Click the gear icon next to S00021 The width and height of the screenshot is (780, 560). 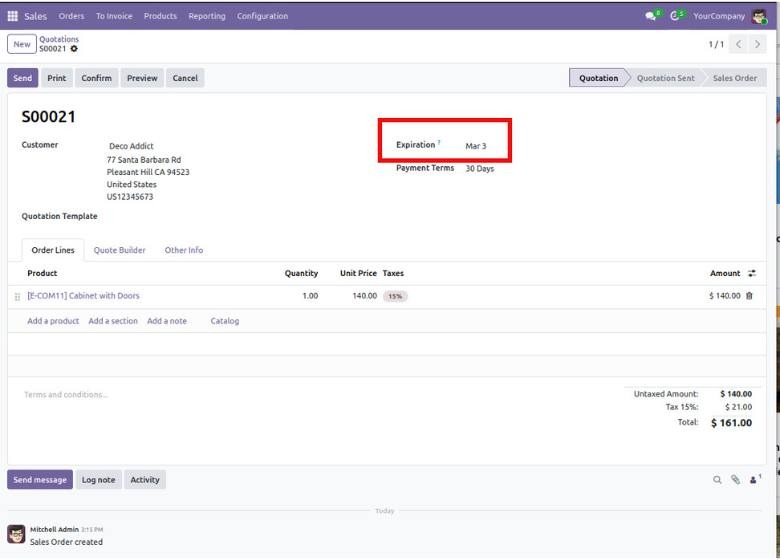click(x=74, y=49)
